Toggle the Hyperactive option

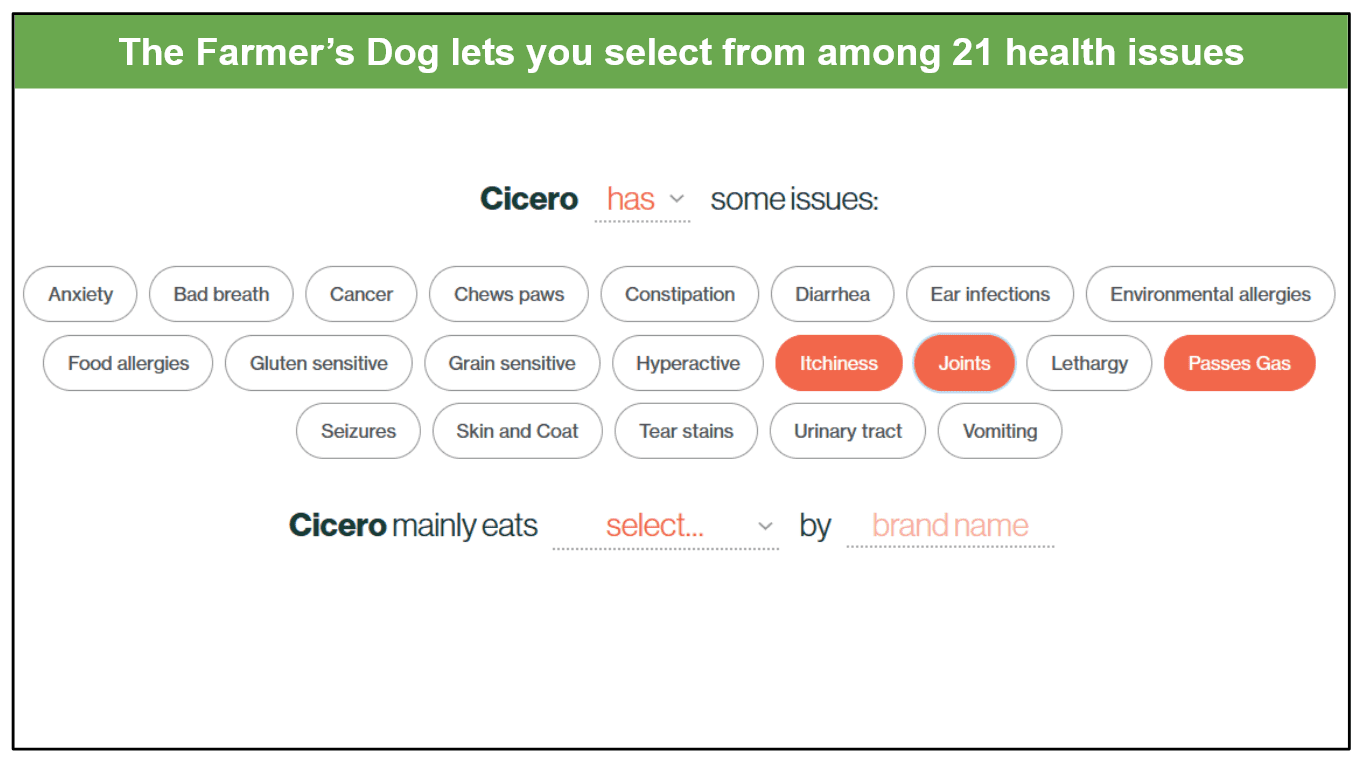pyautogui.click(x=687, y=363)
